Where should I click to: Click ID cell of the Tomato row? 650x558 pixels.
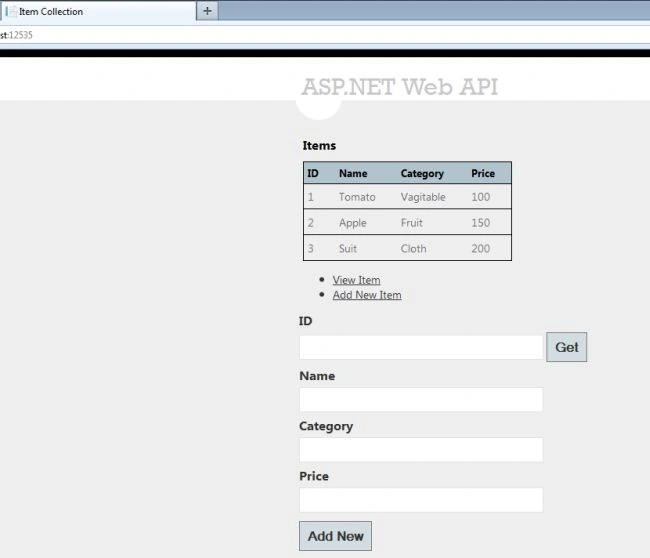311,197
